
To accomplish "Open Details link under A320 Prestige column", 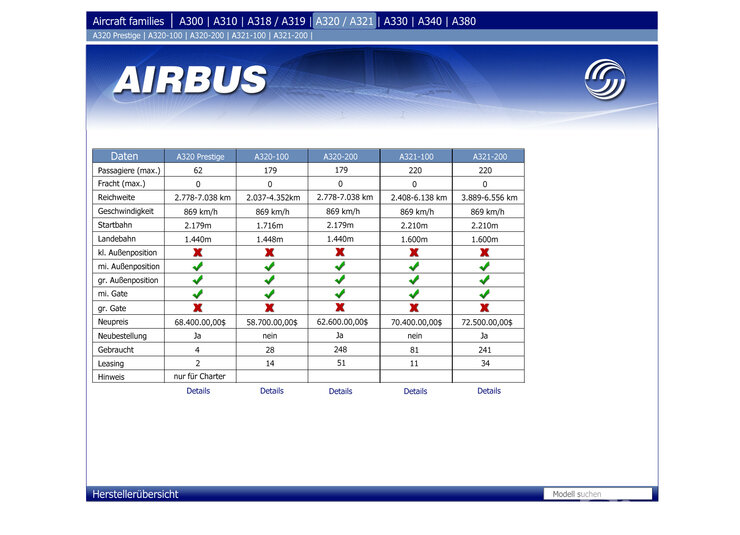I will (198, 391).
